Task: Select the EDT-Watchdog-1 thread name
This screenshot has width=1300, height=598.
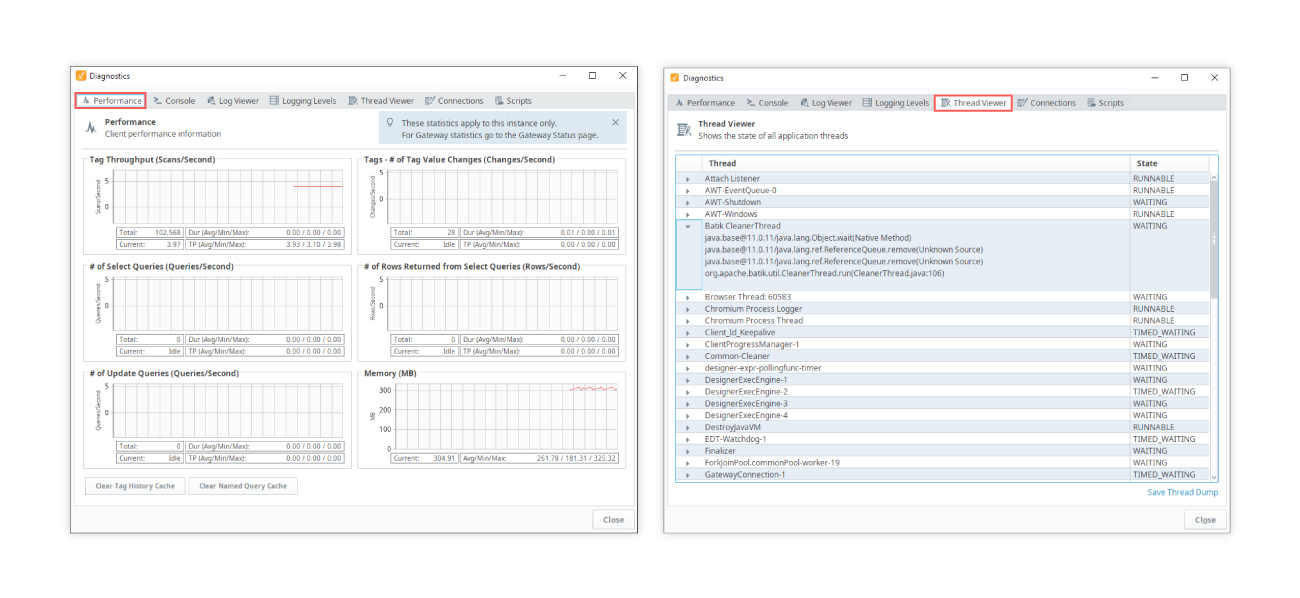Action: pos(735,439)
